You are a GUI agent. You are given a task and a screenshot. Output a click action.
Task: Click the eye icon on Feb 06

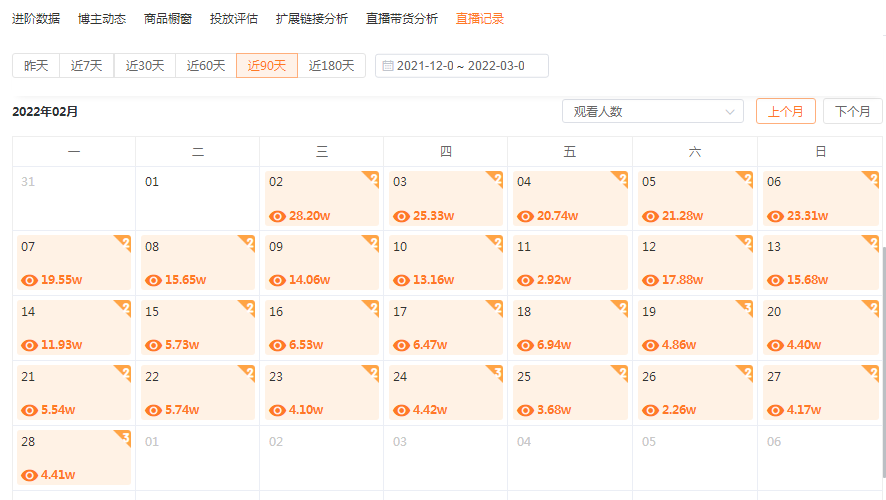[x=775, y=216]
